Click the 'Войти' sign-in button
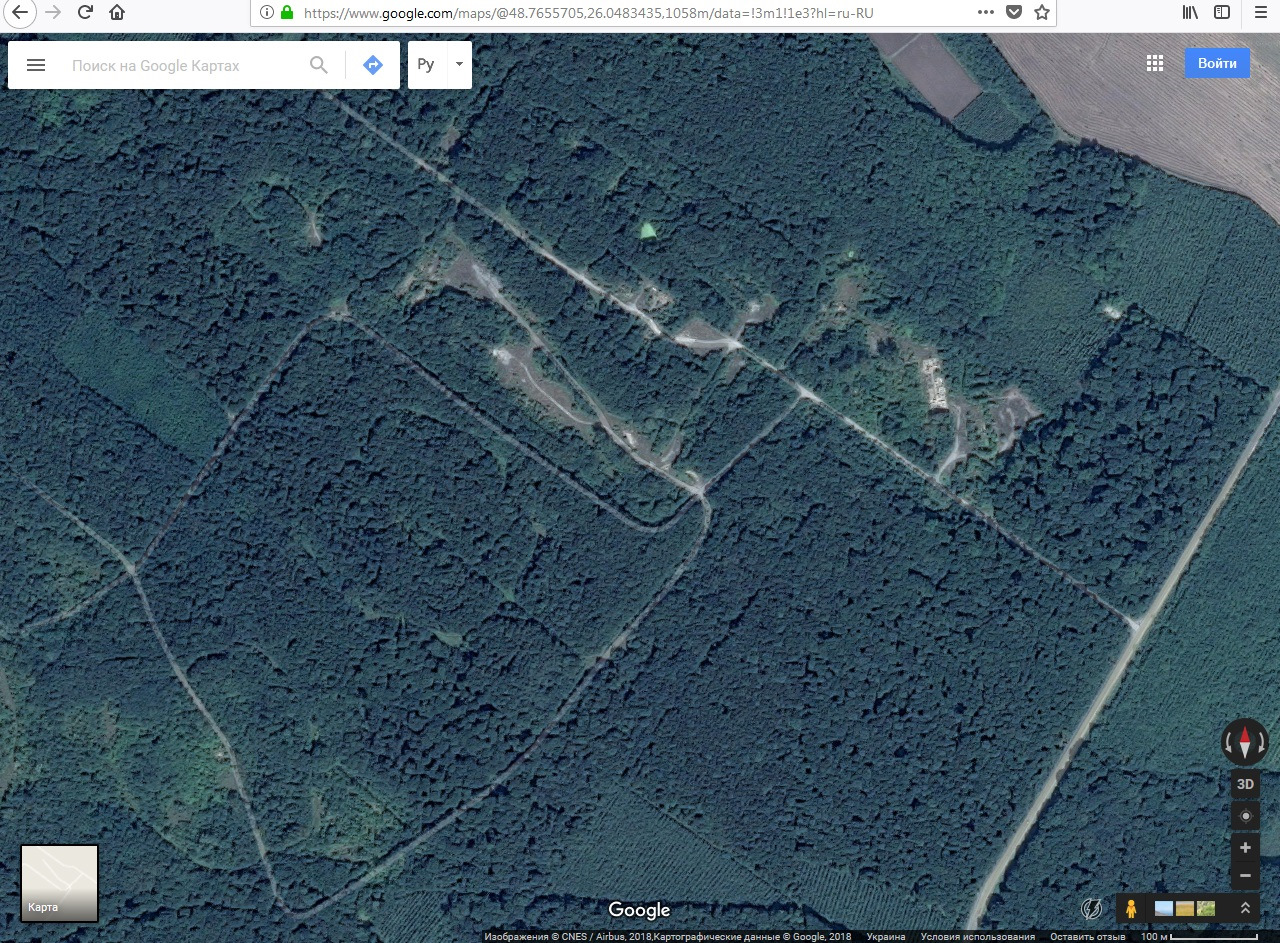 click(1217, 63)
